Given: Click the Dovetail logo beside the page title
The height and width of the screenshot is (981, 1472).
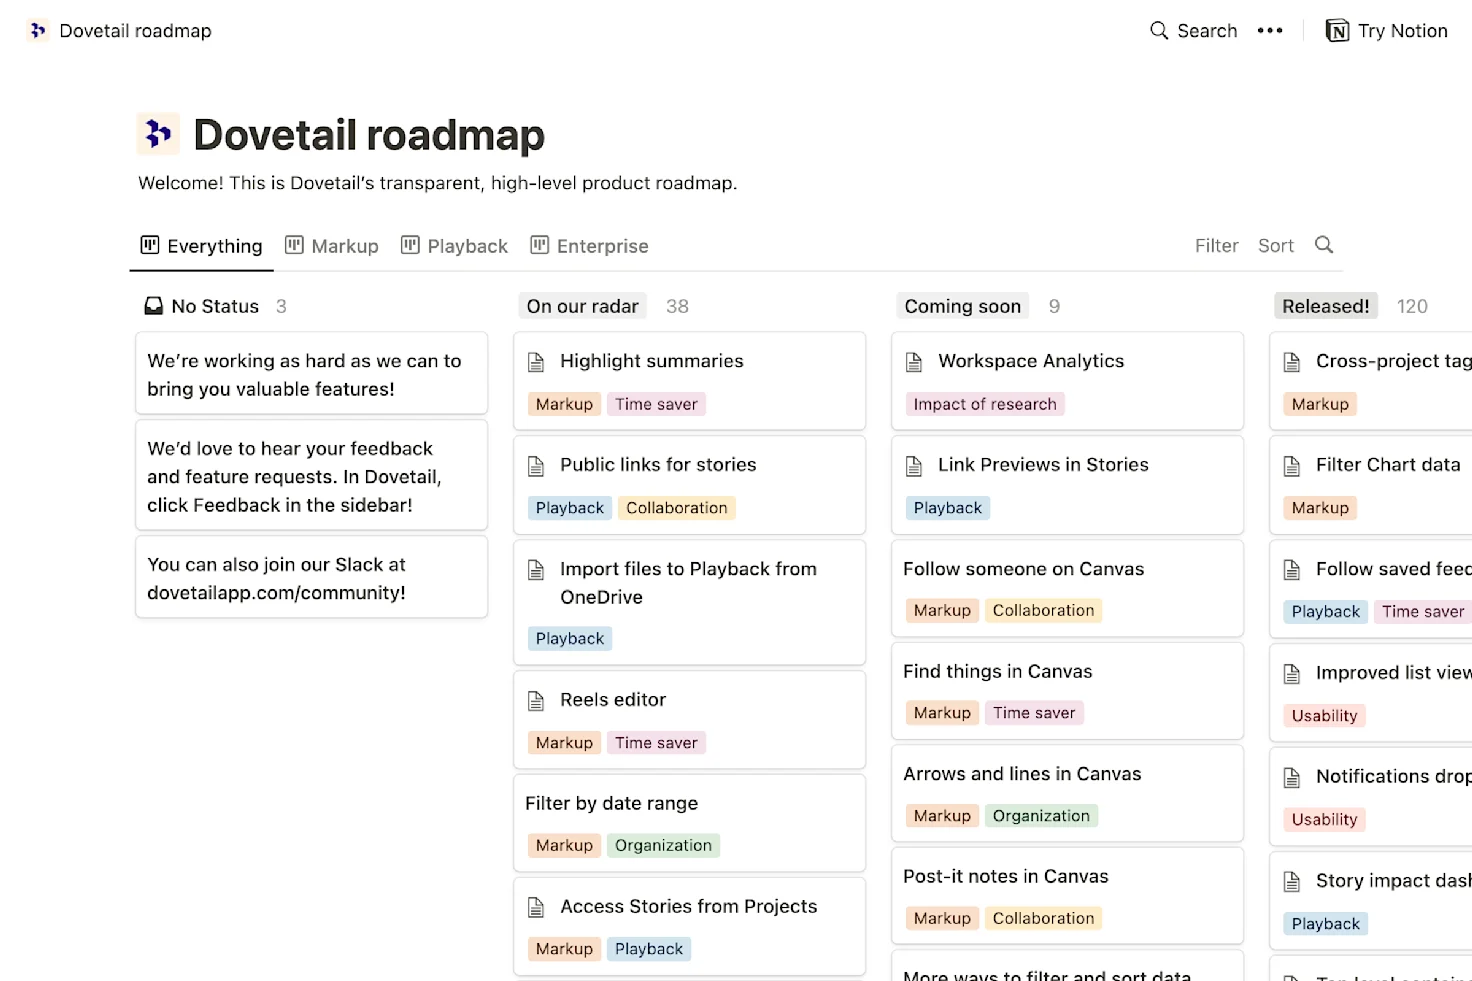Looking at the screenshot, I should coord(158,134).
